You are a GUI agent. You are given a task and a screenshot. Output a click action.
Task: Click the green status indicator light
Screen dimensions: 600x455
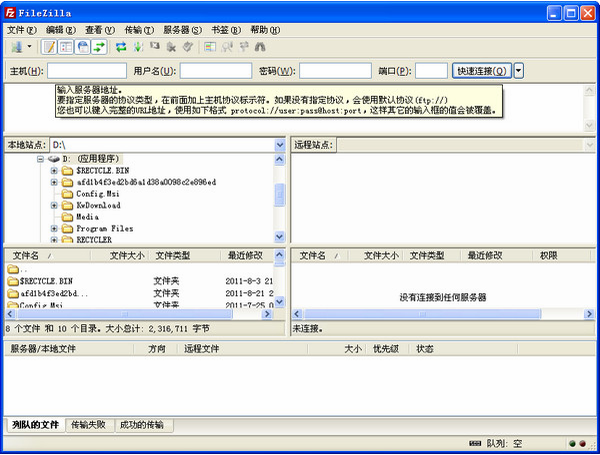click(x=572, y=444)
